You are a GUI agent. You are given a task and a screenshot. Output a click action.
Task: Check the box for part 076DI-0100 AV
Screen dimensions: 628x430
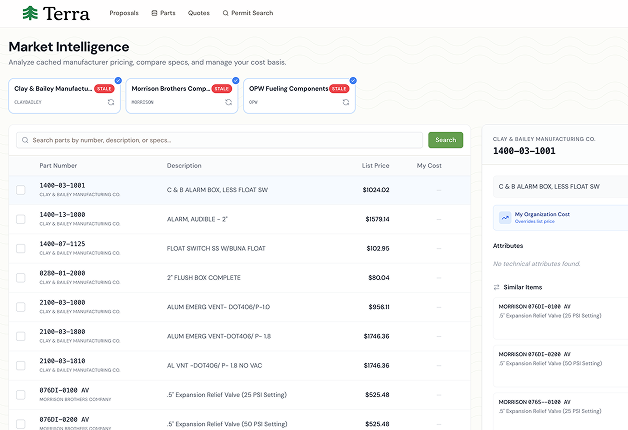(x=20, y=395)
